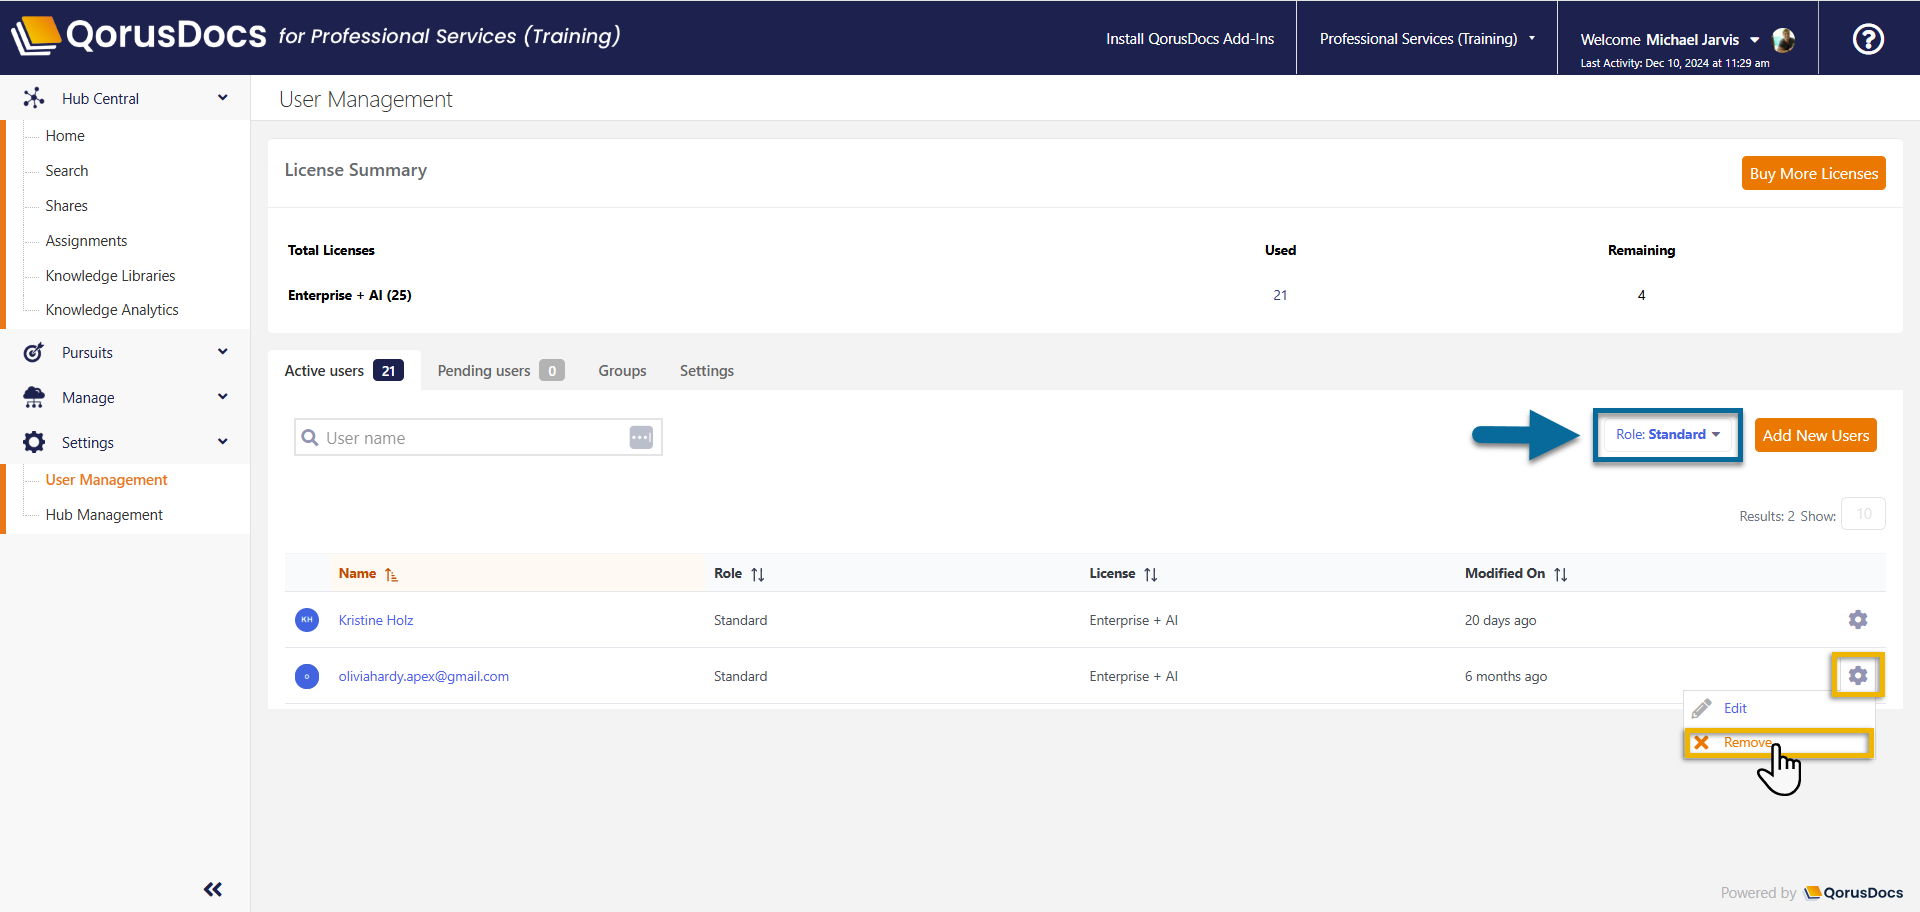Switch to Active users tab

[x=344, y=370]
